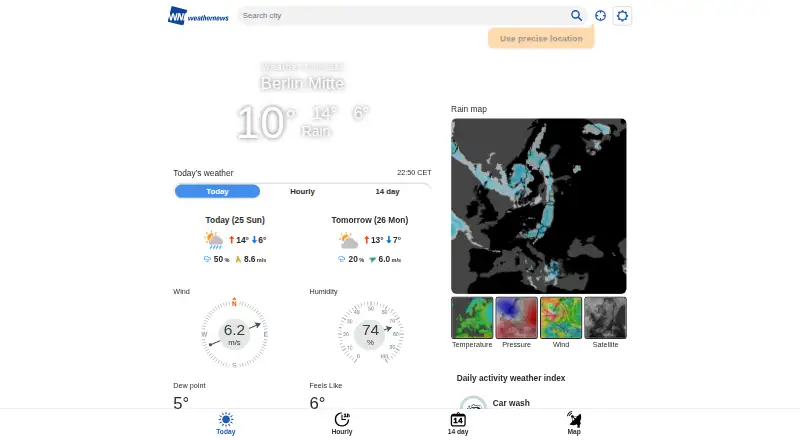The height and width of the screenshot is (440, 800).
Task: Click Today (25 Sun) rainy weather icon
Action: (x=214, y=240)
